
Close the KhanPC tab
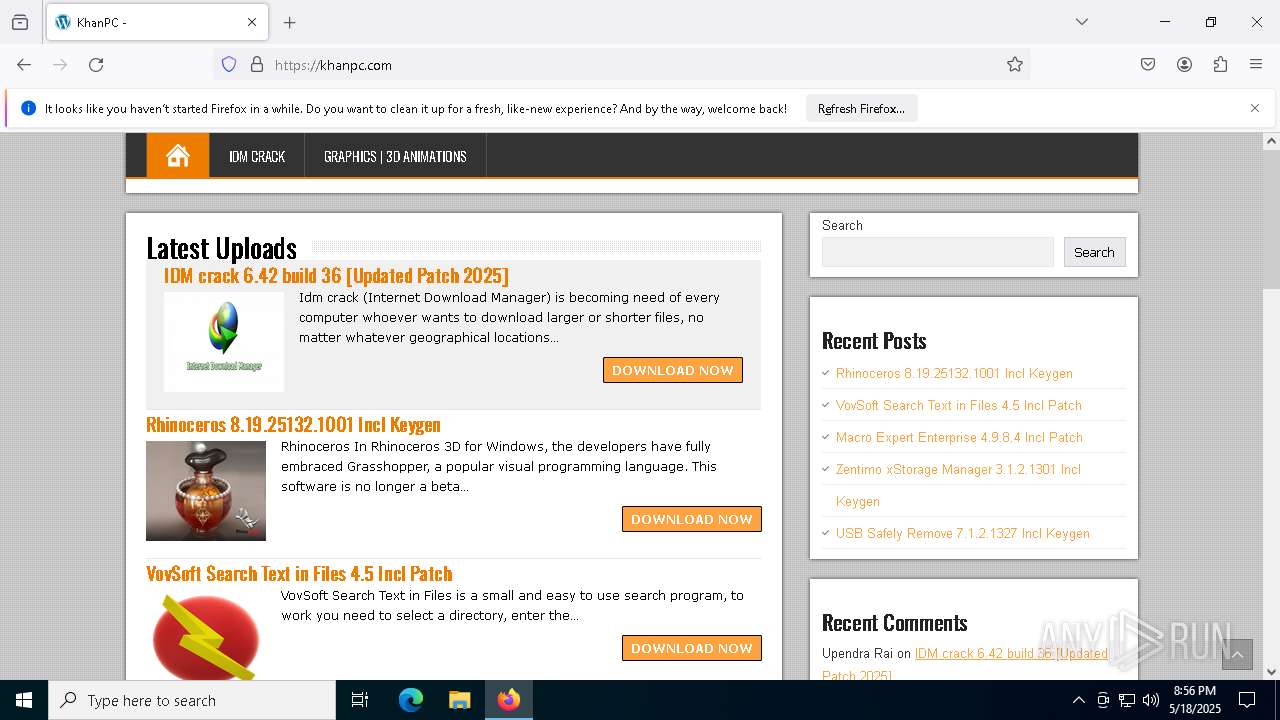[252, 22]
